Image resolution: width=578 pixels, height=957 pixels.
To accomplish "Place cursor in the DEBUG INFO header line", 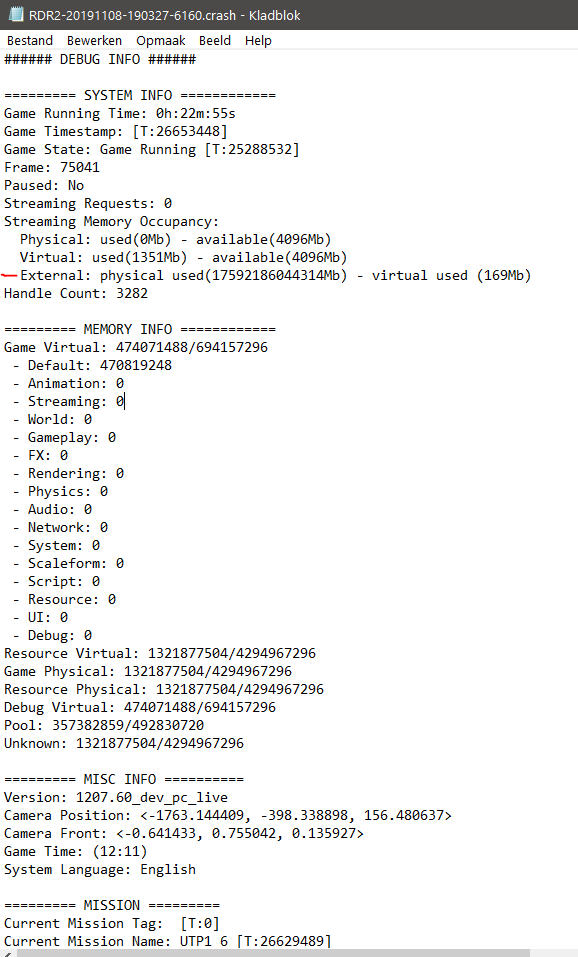I will pyautogui.click(x=100, y=59).
